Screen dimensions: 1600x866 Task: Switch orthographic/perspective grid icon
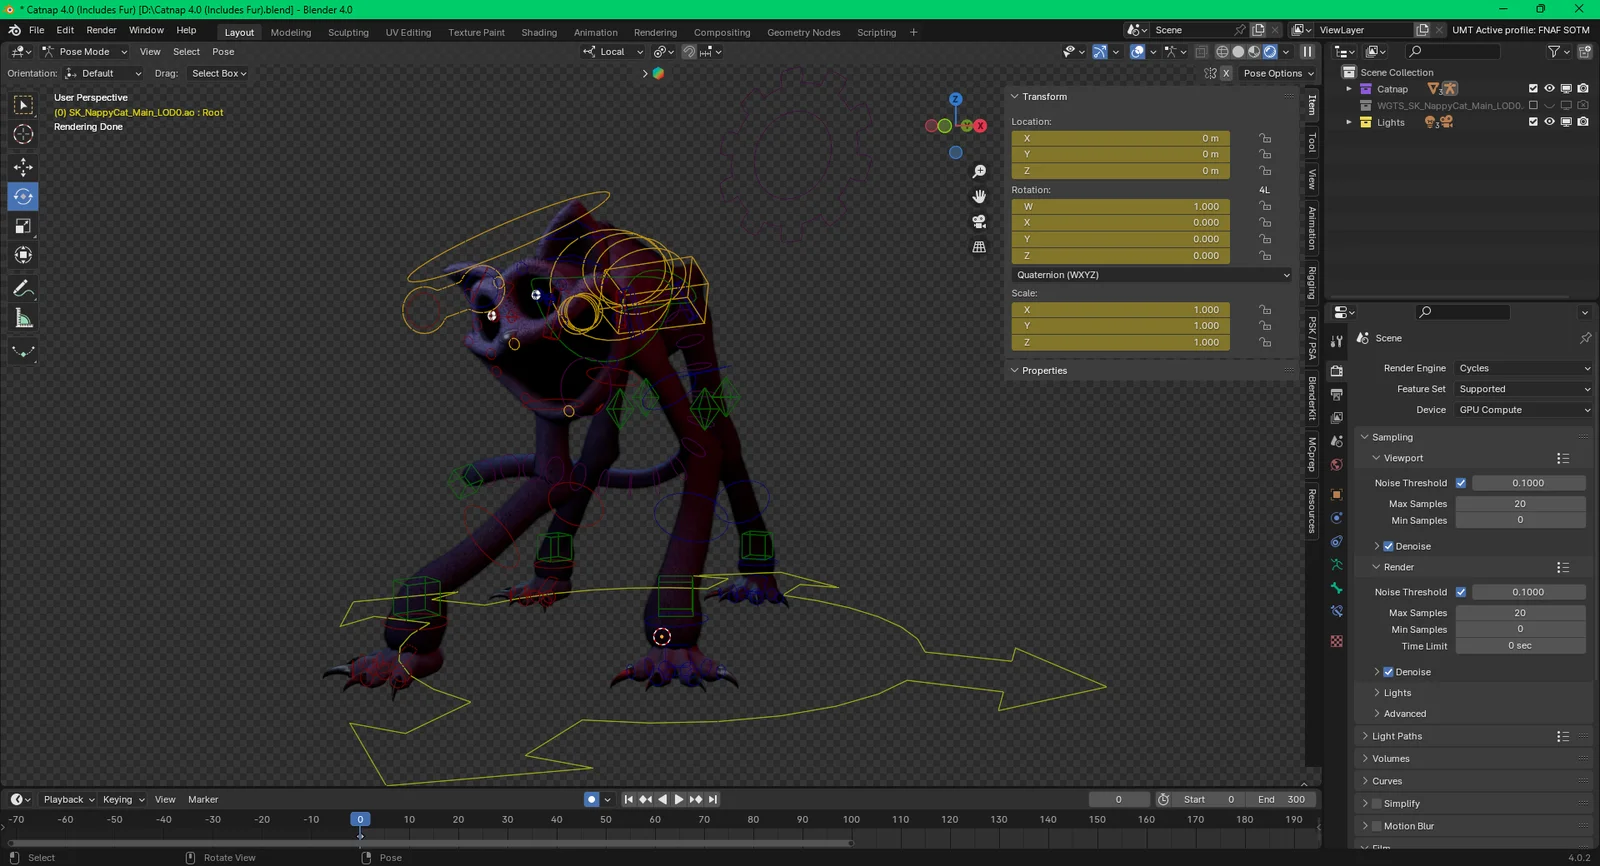979,246
